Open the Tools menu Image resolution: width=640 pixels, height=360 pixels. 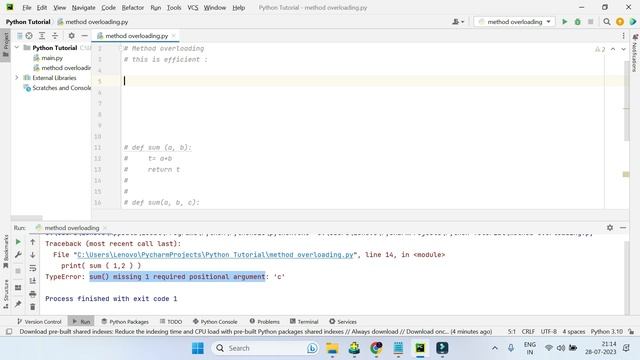[x=174, y=8]
